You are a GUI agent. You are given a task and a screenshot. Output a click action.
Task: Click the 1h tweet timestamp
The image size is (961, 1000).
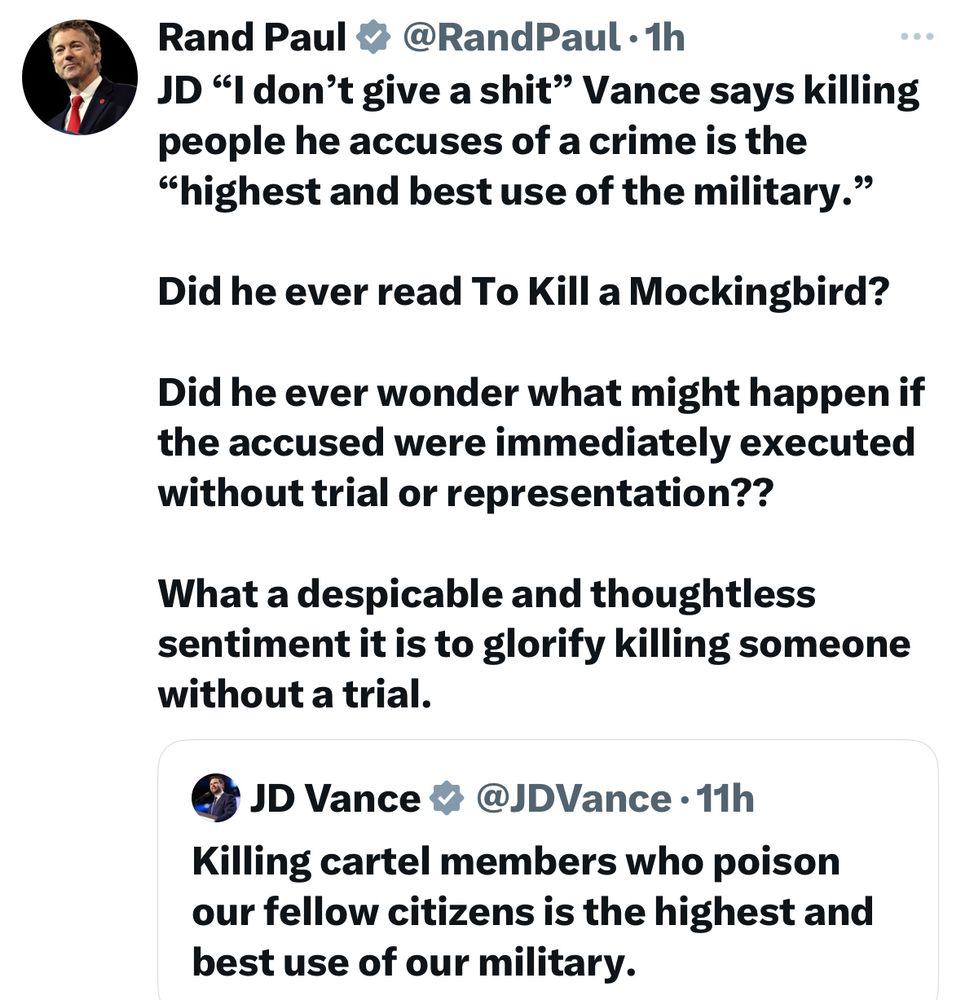point(666,39)
